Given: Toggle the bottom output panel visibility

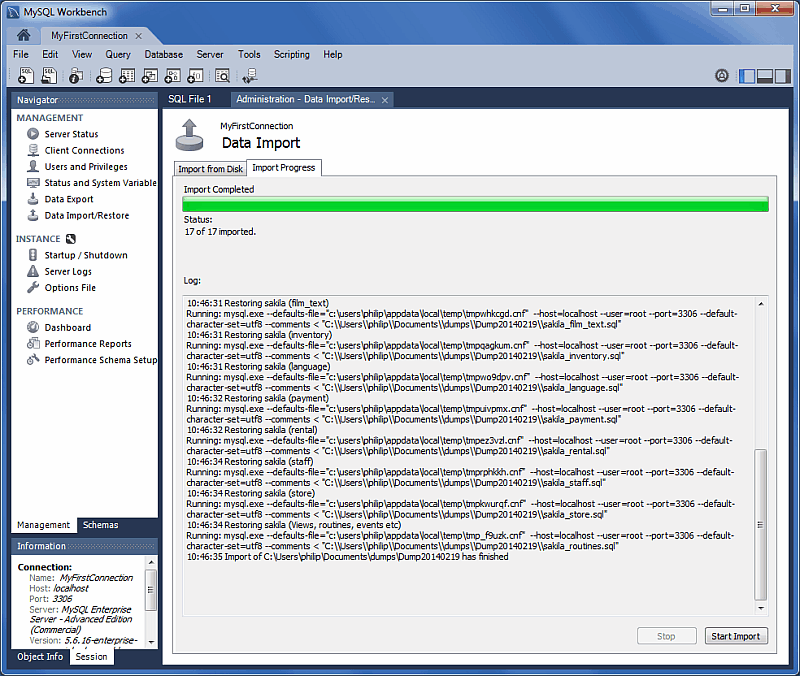Looking at the screenshot, I should click(765, 76).
